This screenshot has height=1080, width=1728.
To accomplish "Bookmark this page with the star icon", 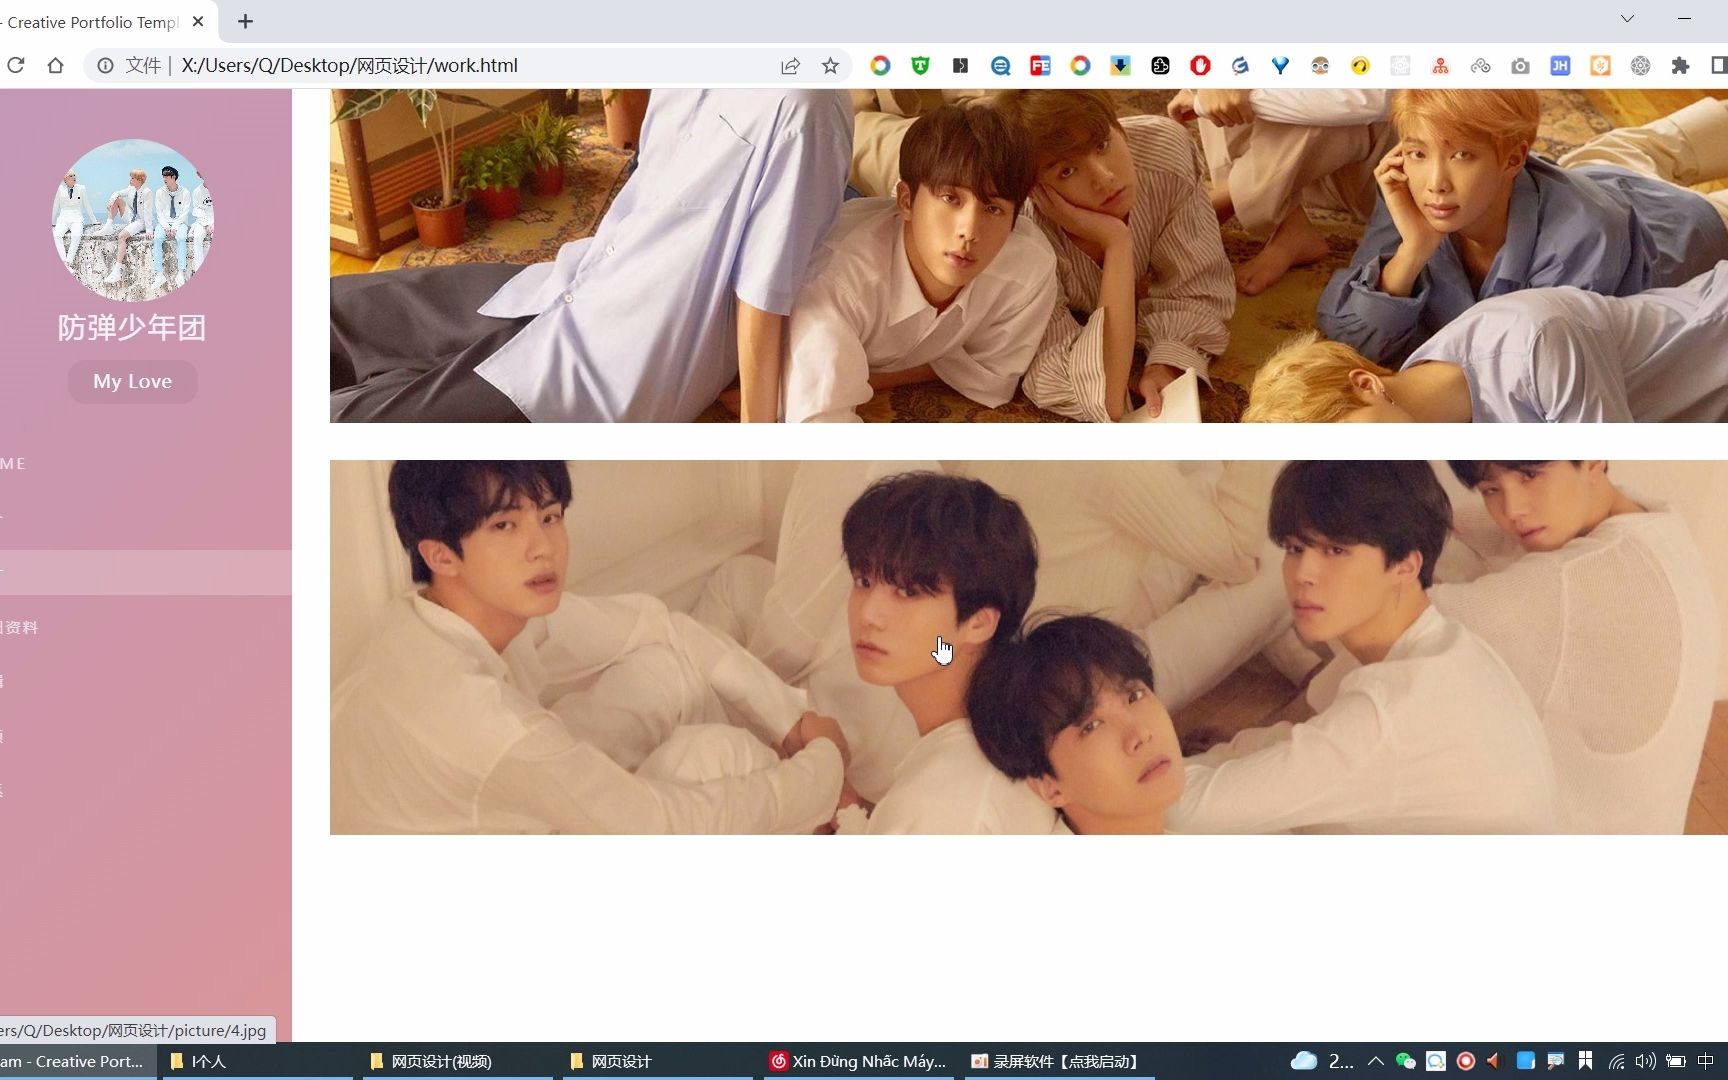I will [830, 65].
